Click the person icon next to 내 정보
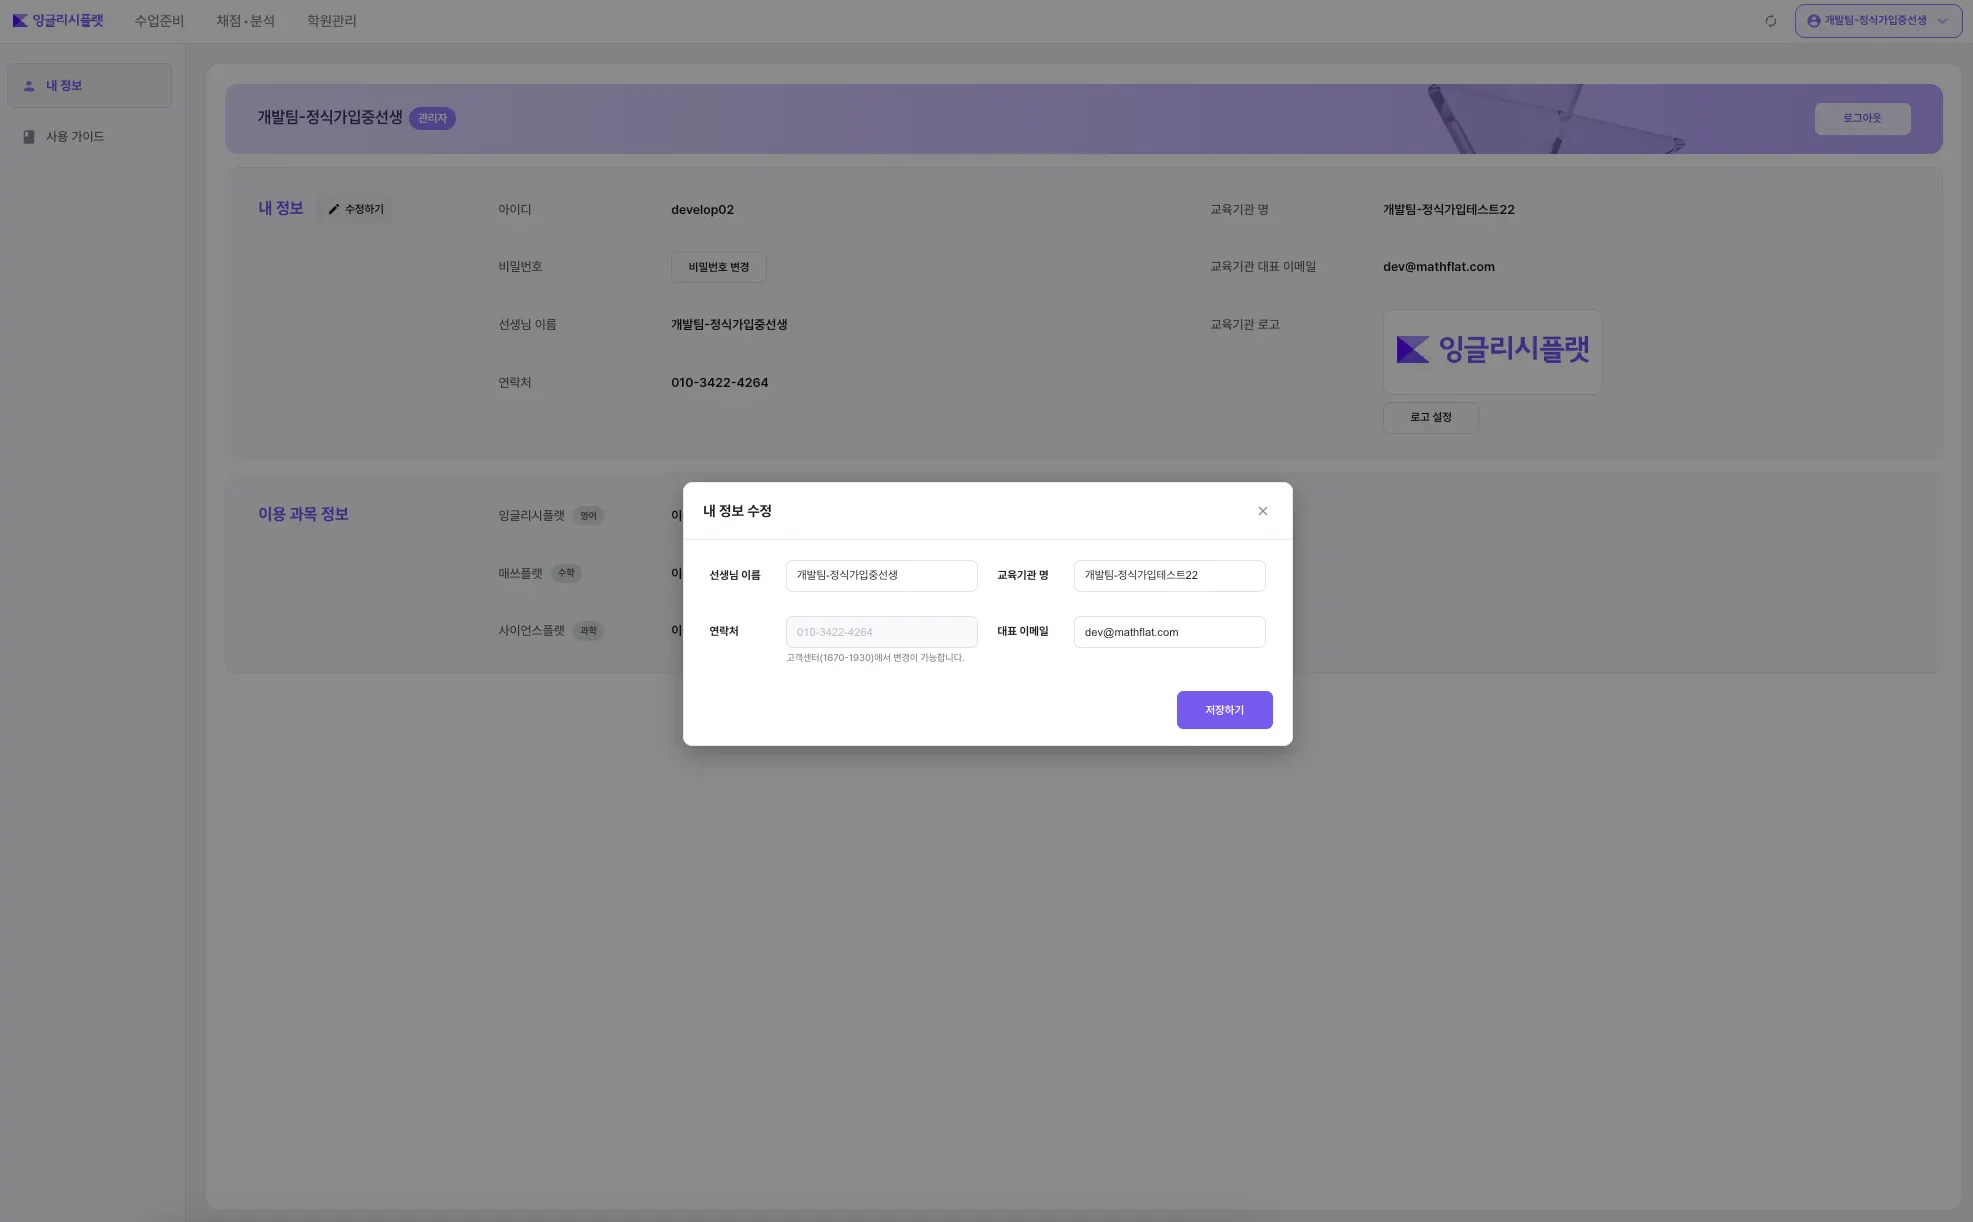This screenshot has height=1222, width=1973. click(29, 86)
